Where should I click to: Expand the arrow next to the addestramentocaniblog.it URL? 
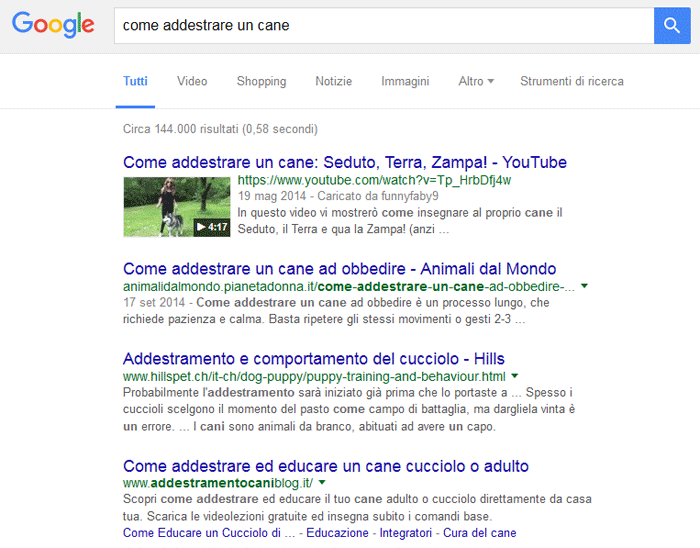coord(322,482)
